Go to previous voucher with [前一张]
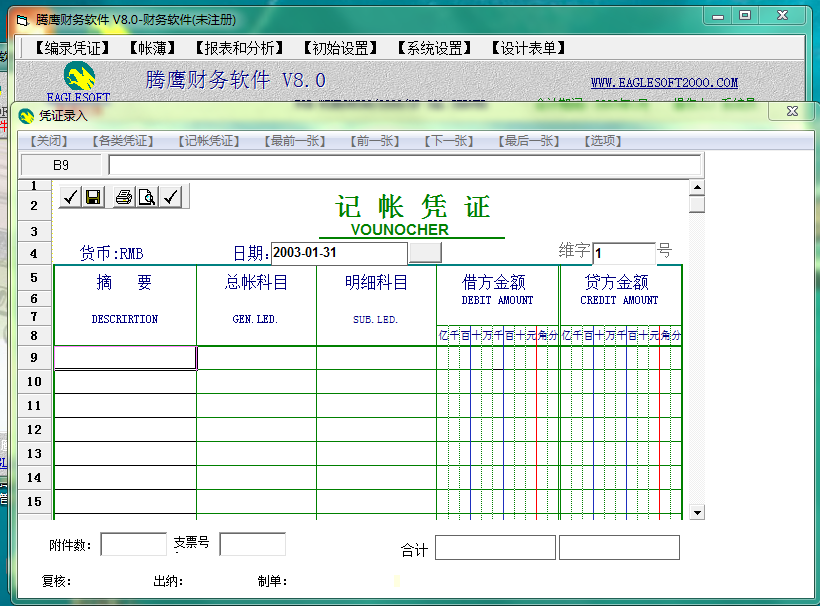The image size is (820, 606). [x=374, y=141]
